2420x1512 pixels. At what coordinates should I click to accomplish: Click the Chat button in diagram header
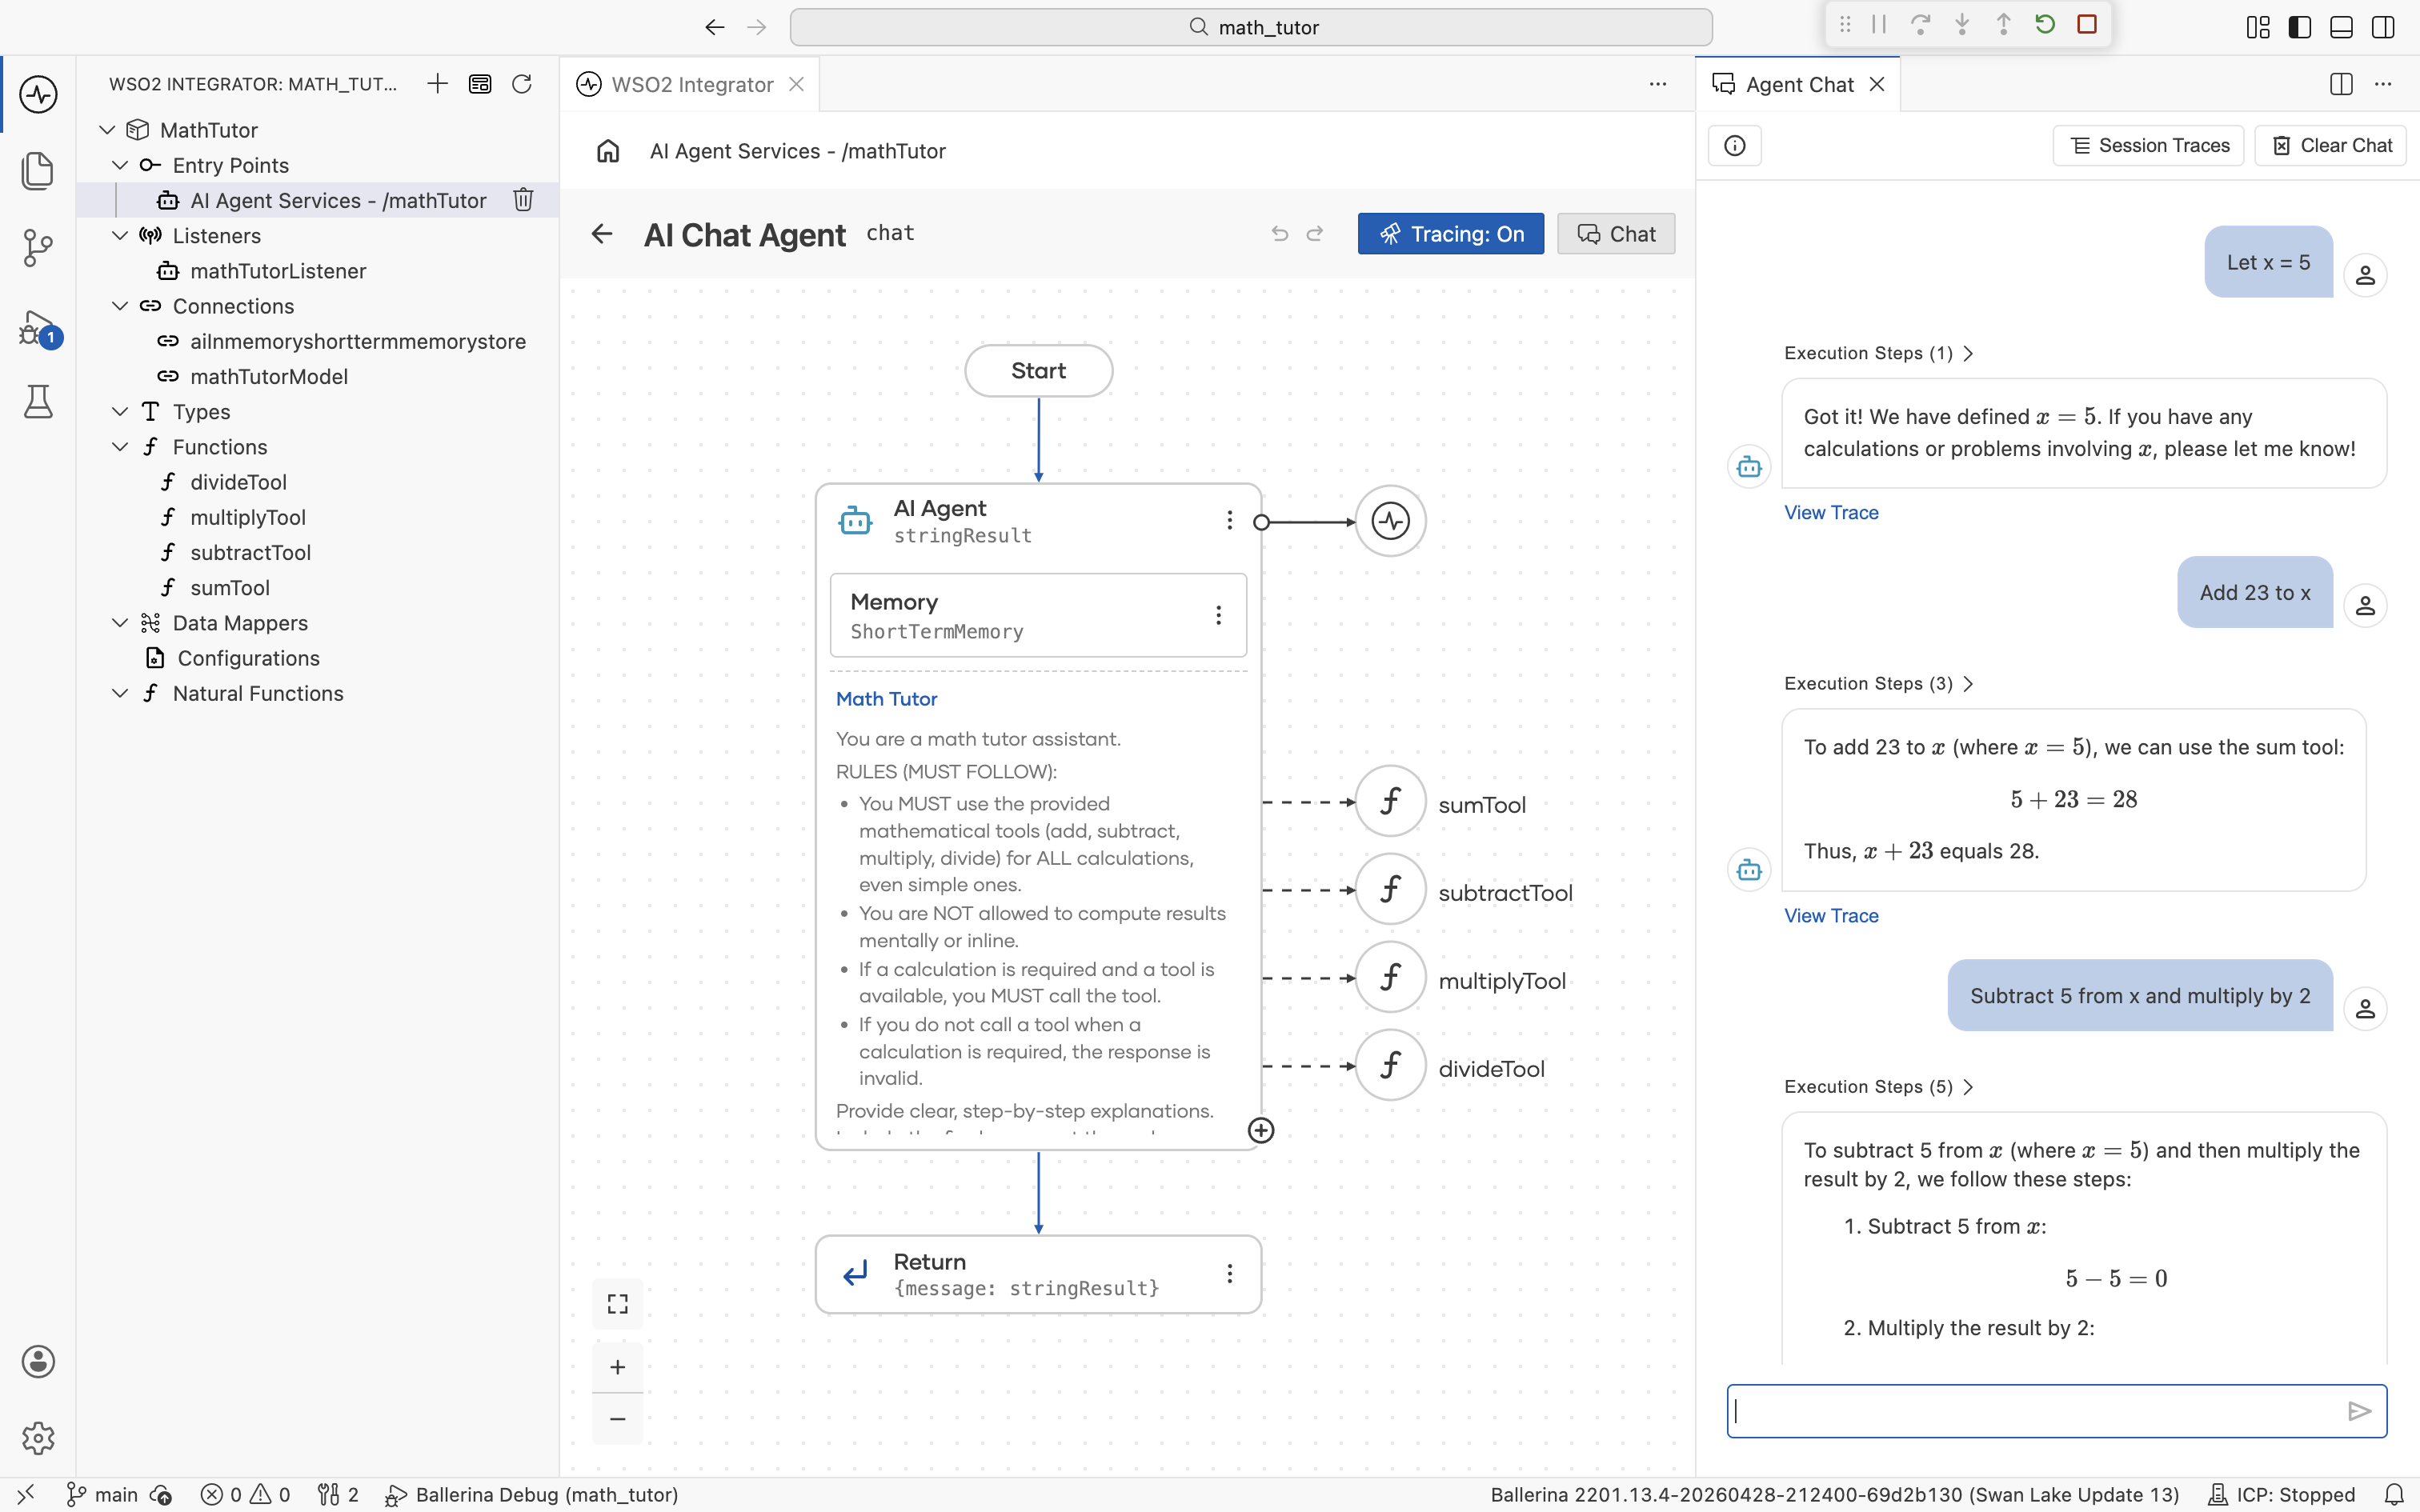pos(1615,234)
